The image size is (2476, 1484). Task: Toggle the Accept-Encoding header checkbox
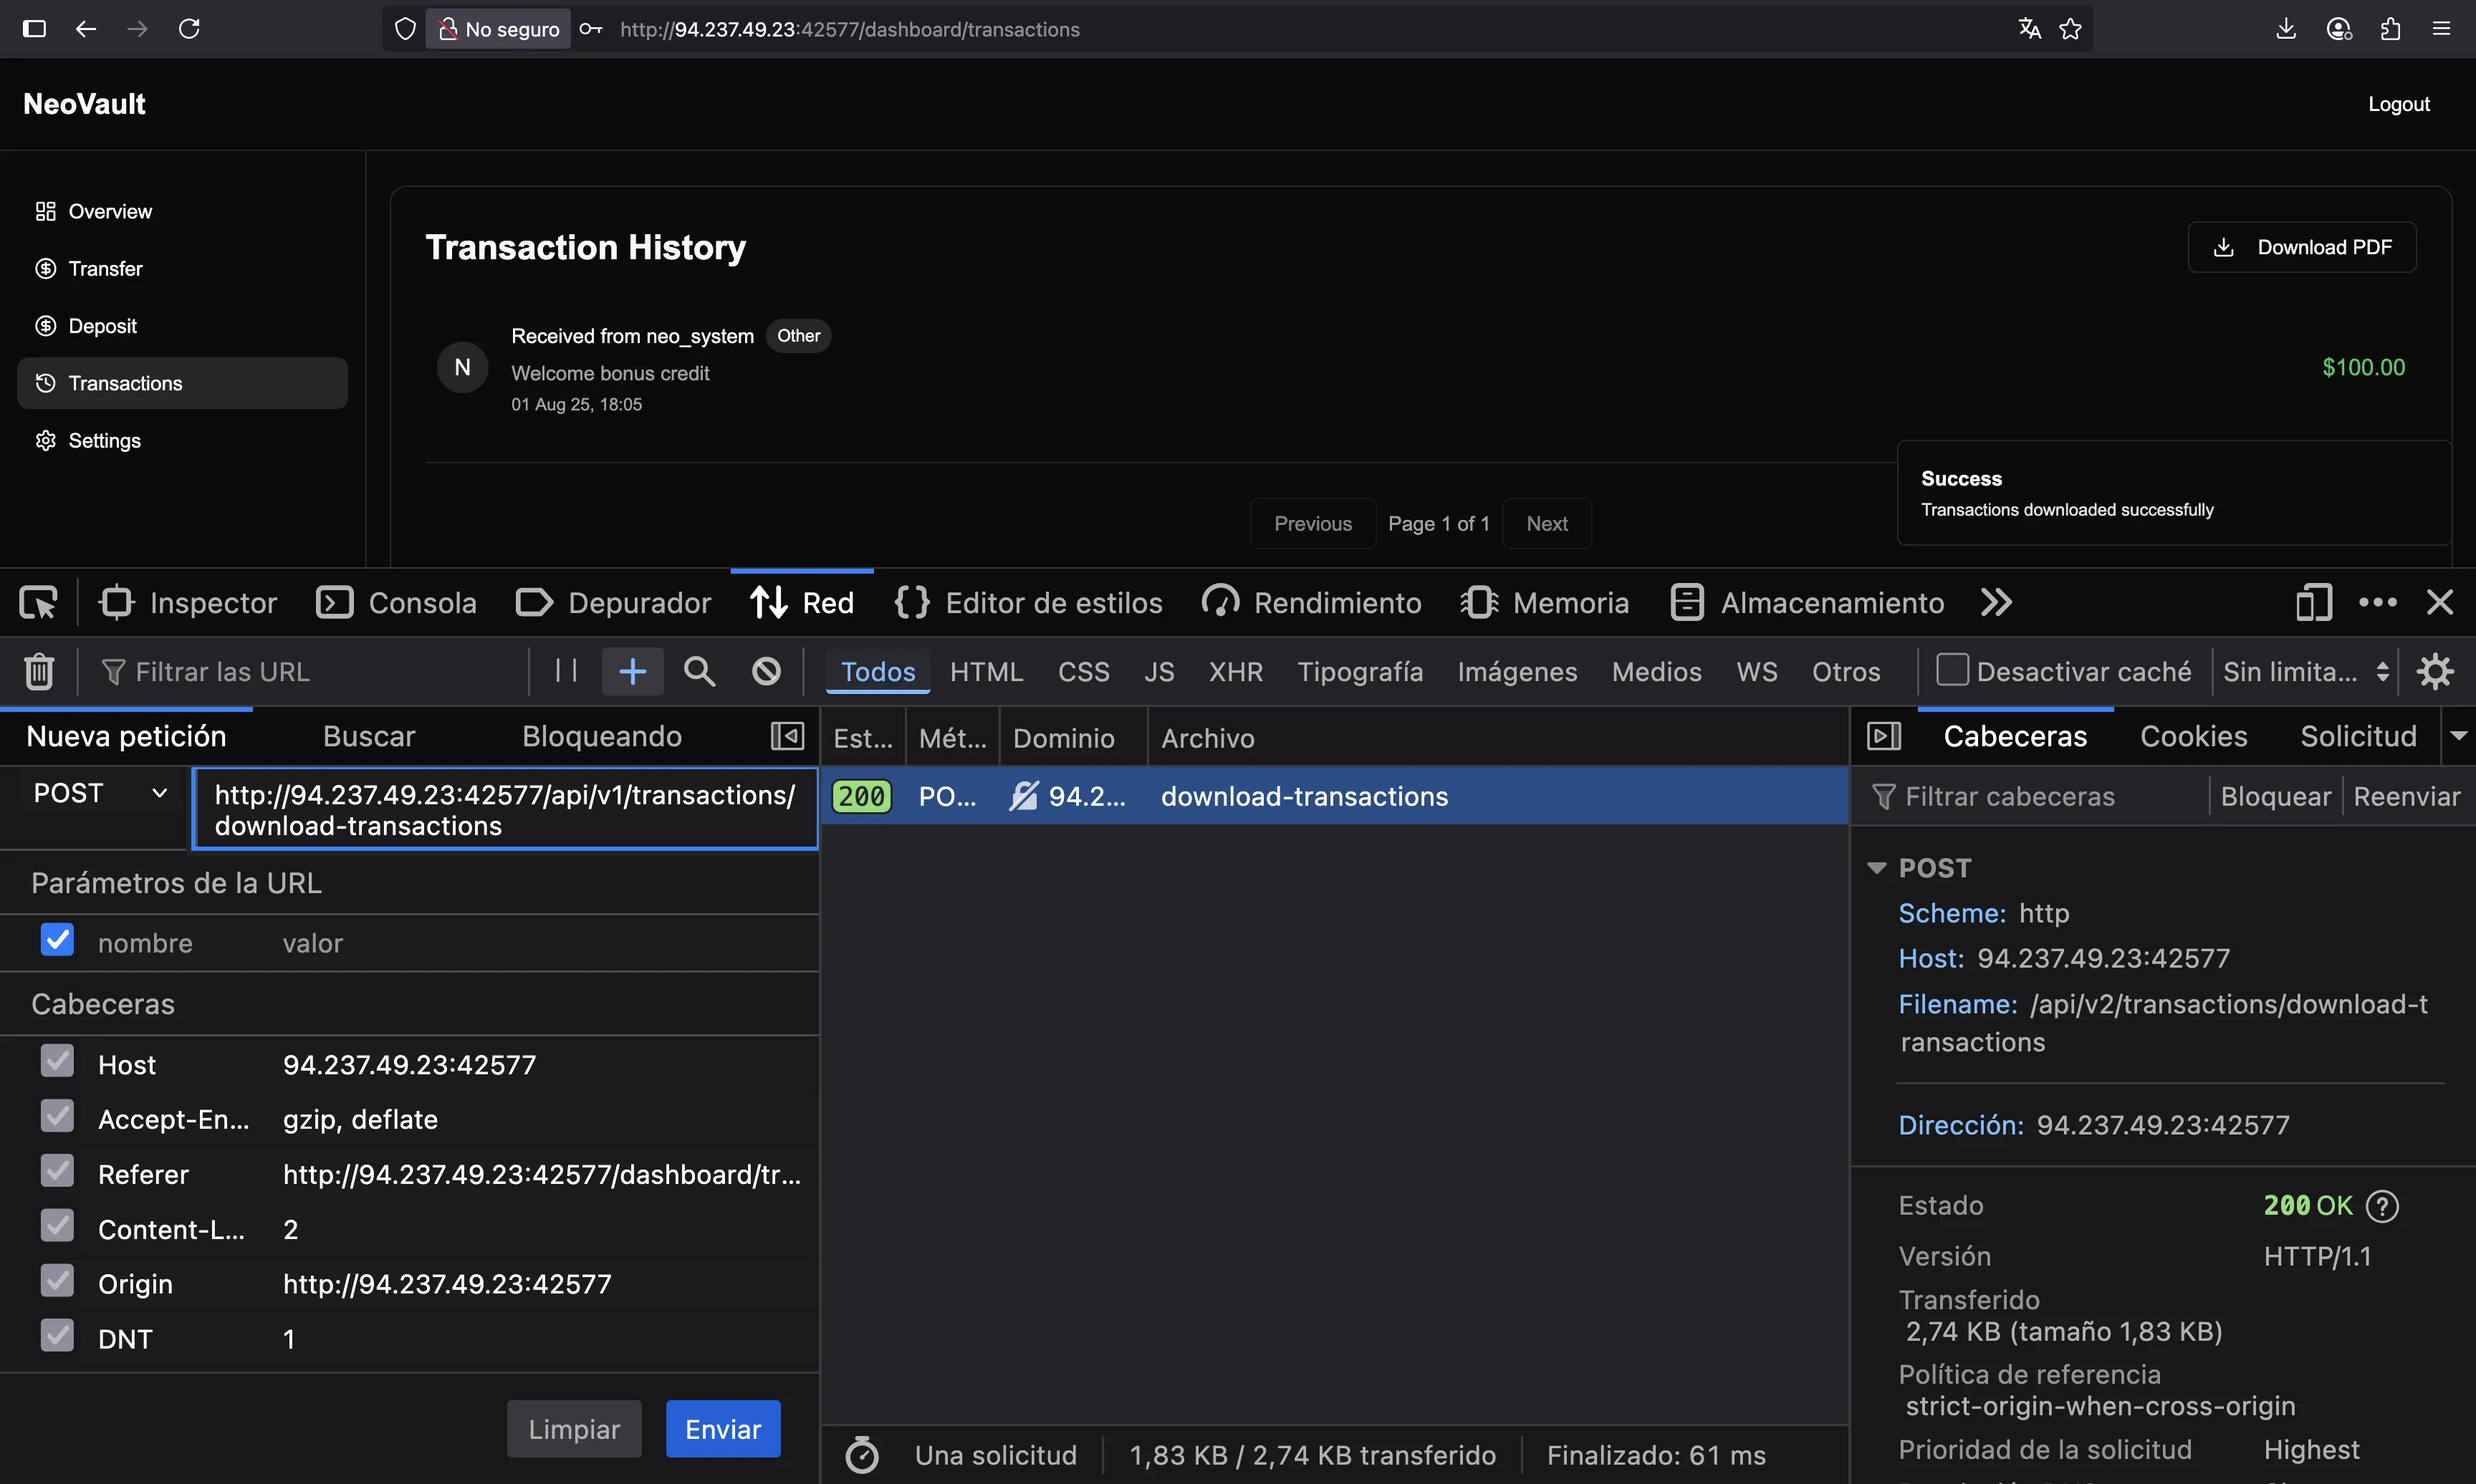(57, 1116)
